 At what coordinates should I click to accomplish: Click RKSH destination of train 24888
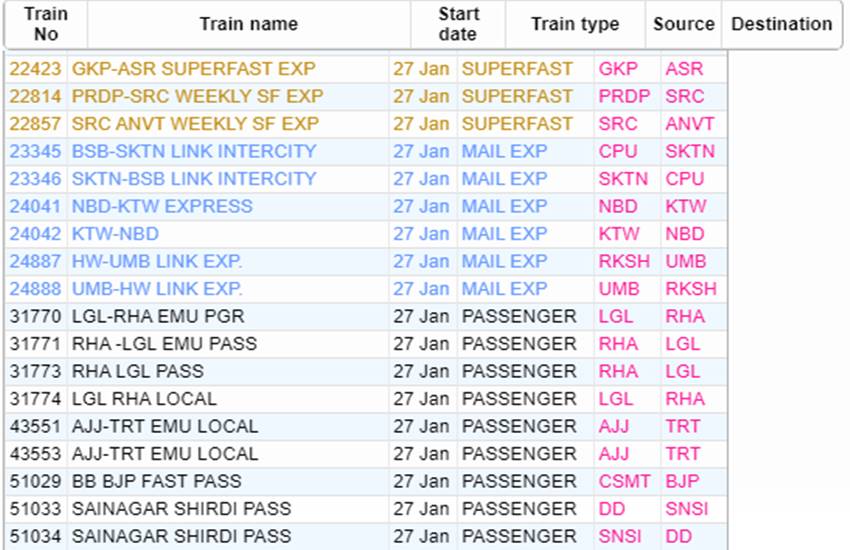[691, 289]
